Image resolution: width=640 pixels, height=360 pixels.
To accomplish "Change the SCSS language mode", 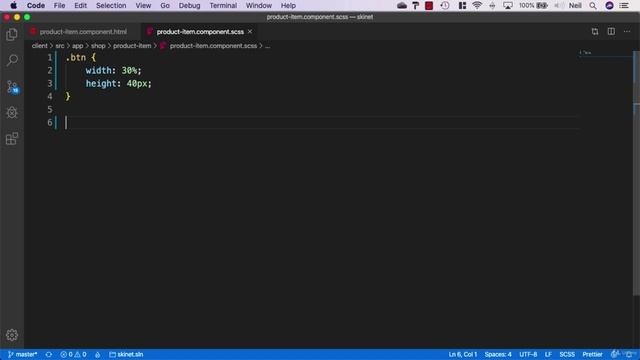I will 567,354.
